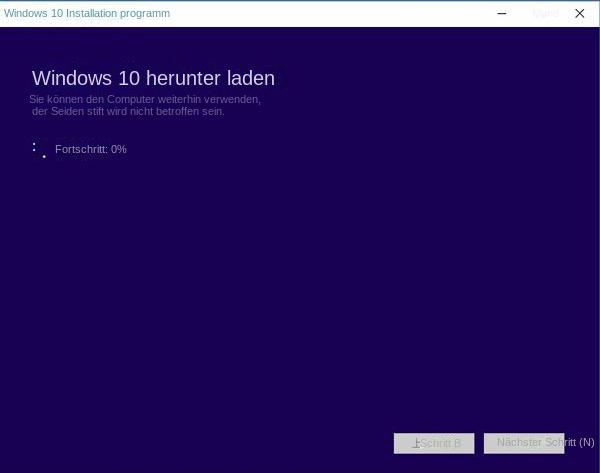Click the text der Seiden stift wird nicht betroffen sein
Image resolution: width=600 pixels, height=473 pixels.
coord(128,111)
